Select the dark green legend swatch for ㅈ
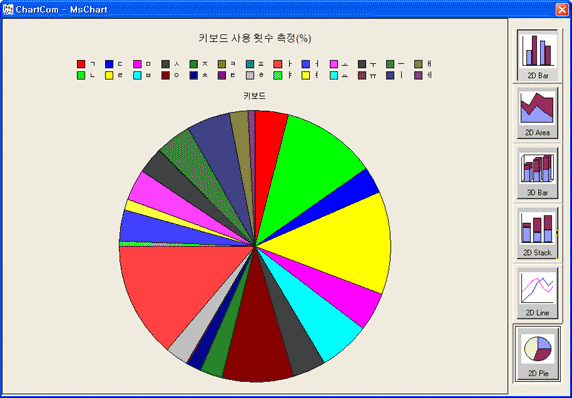572x398 pixels. point(194,64)
